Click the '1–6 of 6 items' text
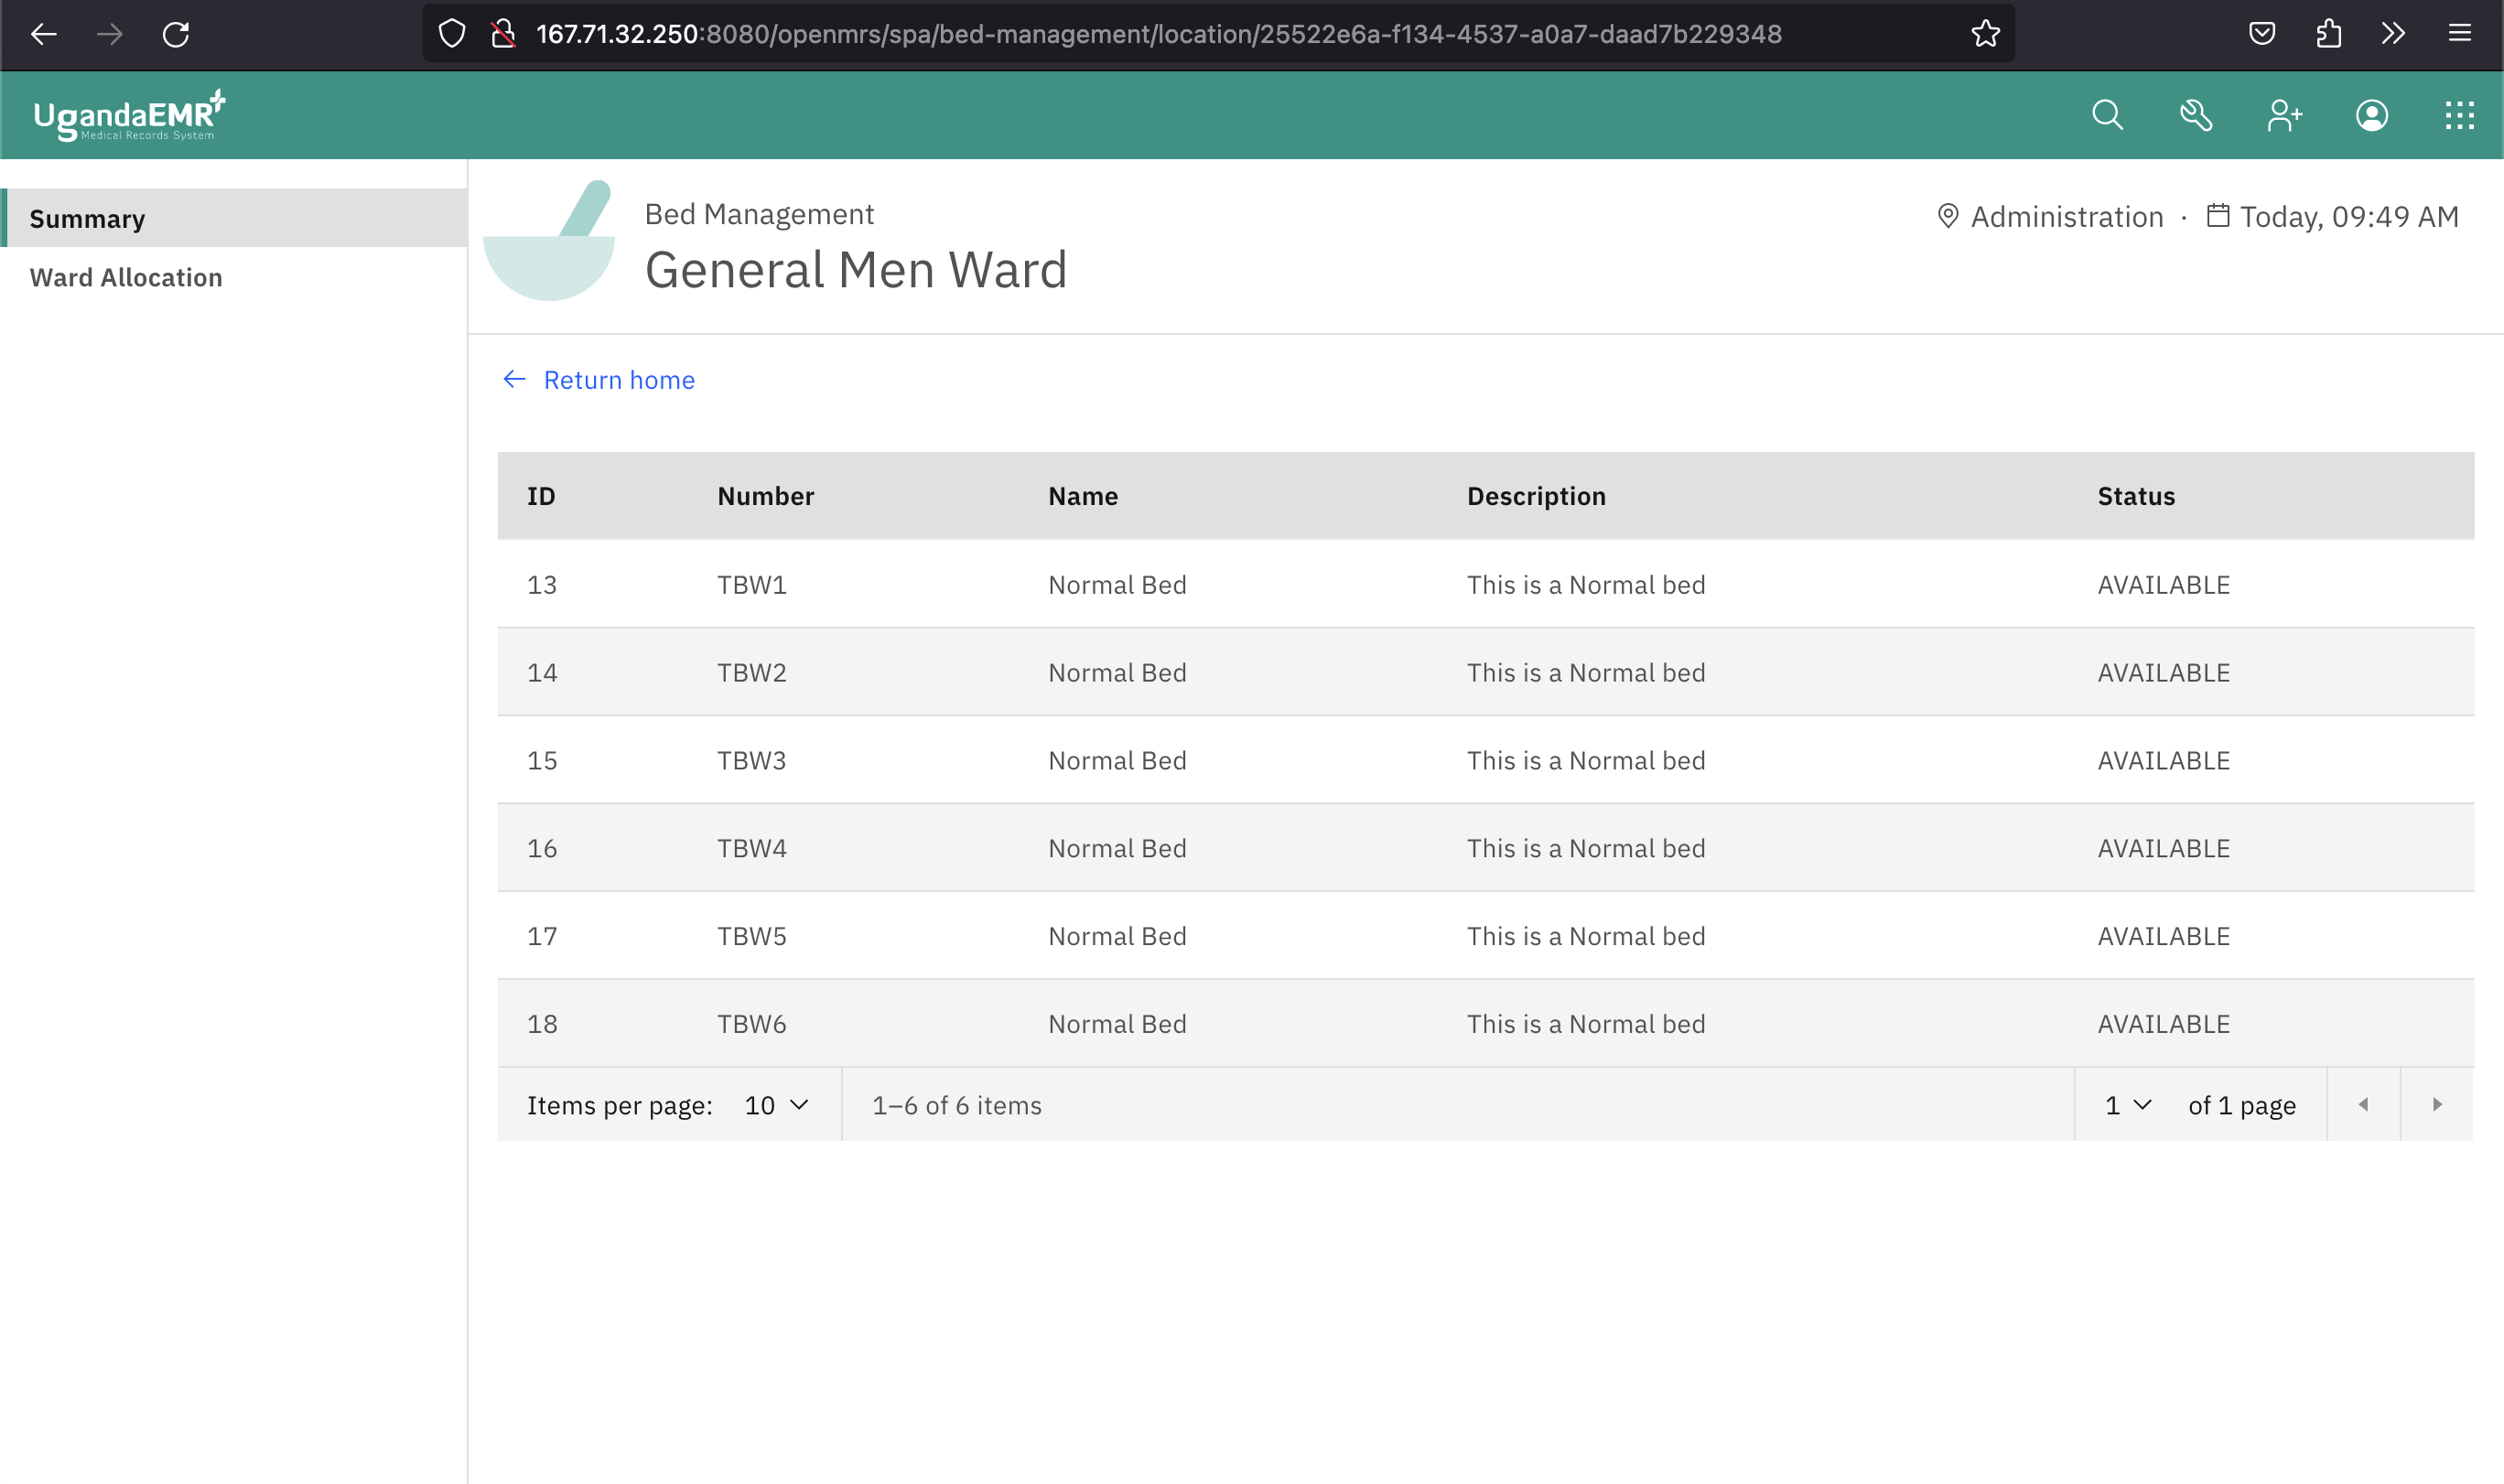2504x1484 pixels. click(x=957, y=1106)
